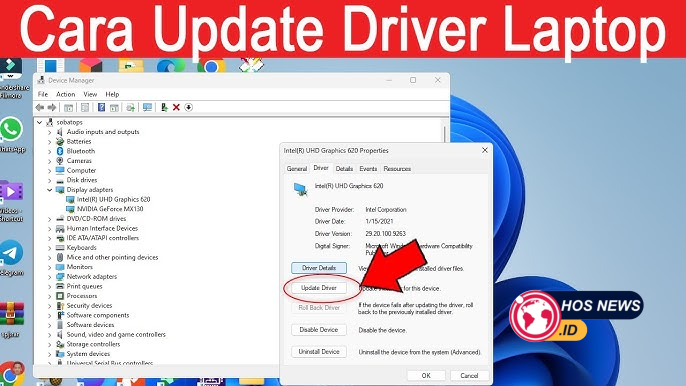
Task: Open WhatsApp desktop shortcut
Action: [11, 129]
